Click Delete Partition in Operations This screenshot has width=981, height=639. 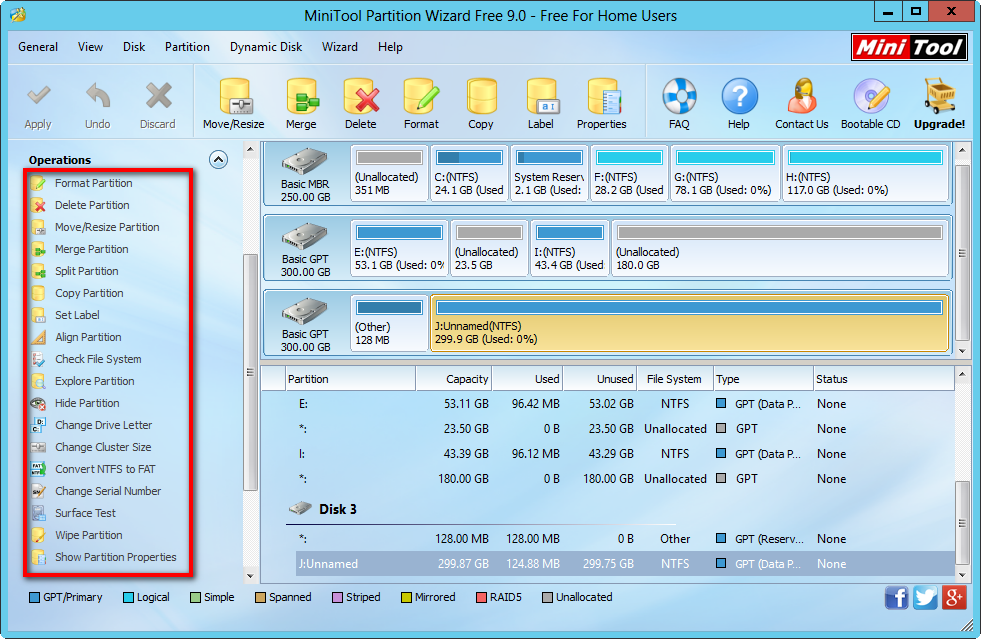pos(92,205)
